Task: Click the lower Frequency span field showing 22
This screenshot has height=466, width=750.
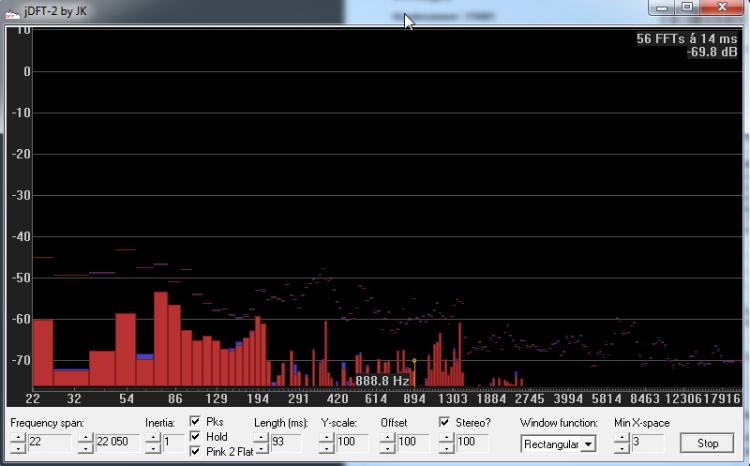Action: coord(49,443)
